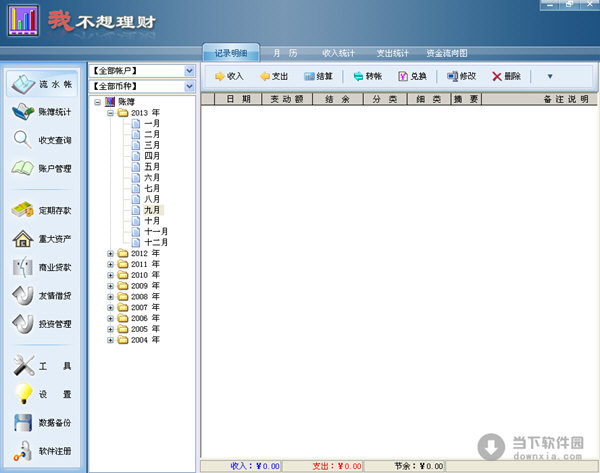Select 二月 under 2013

tap(152, 134)
